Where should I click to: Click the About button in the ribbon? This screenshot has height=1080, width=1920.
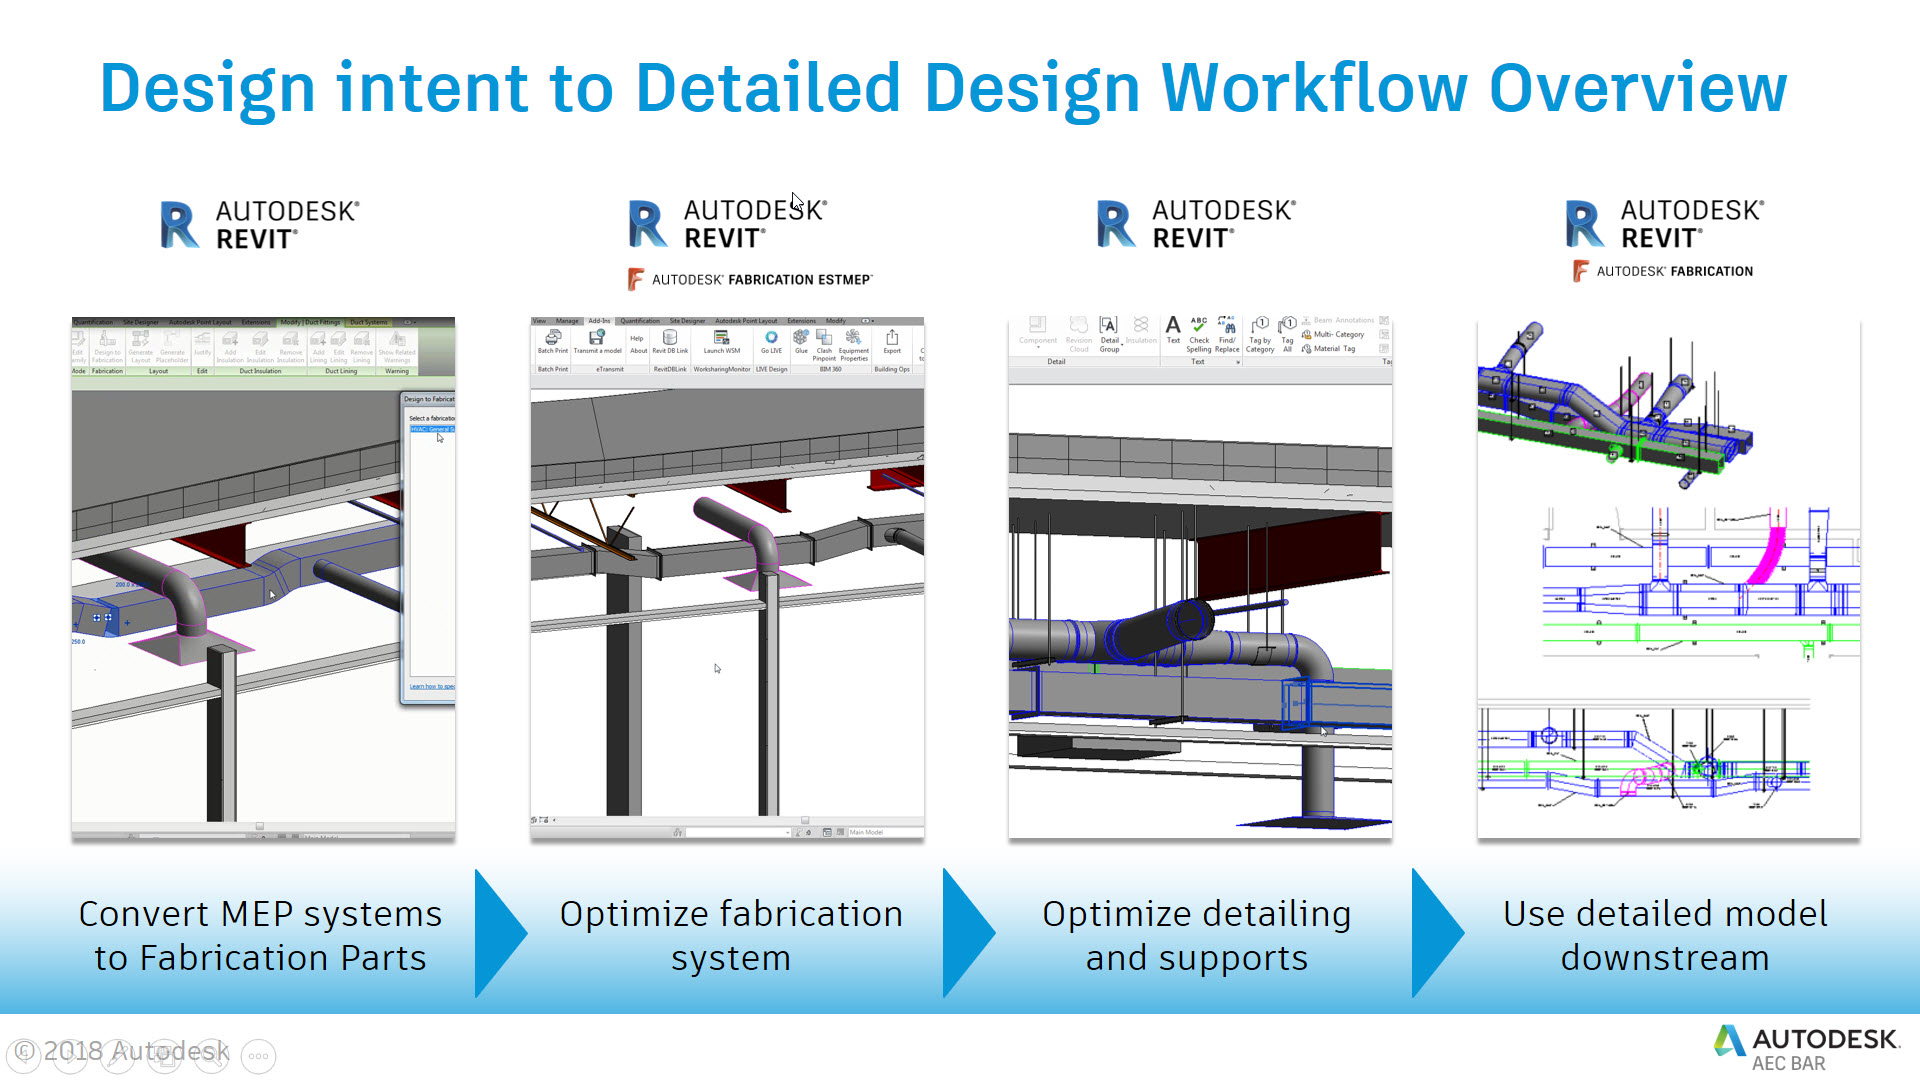point(638,350)
